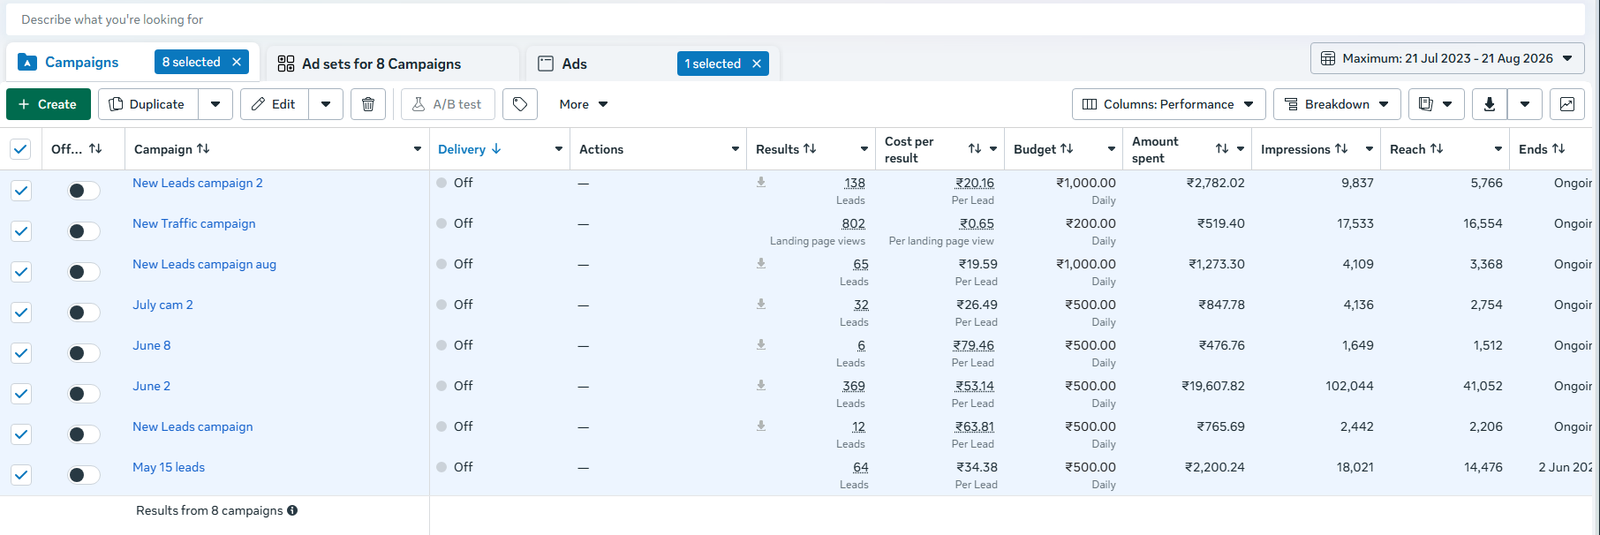Open Actions column options arrow
Screen dimensions: 1600x535
(x=735, y=149)
